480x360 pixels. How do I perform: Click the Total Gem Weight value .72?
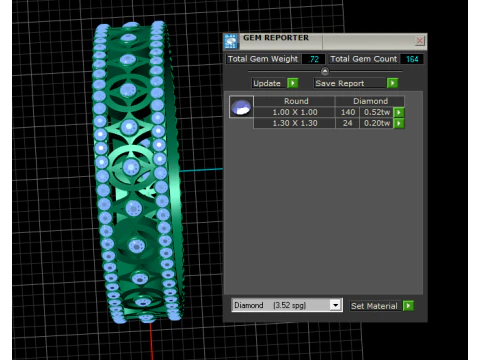313,59
